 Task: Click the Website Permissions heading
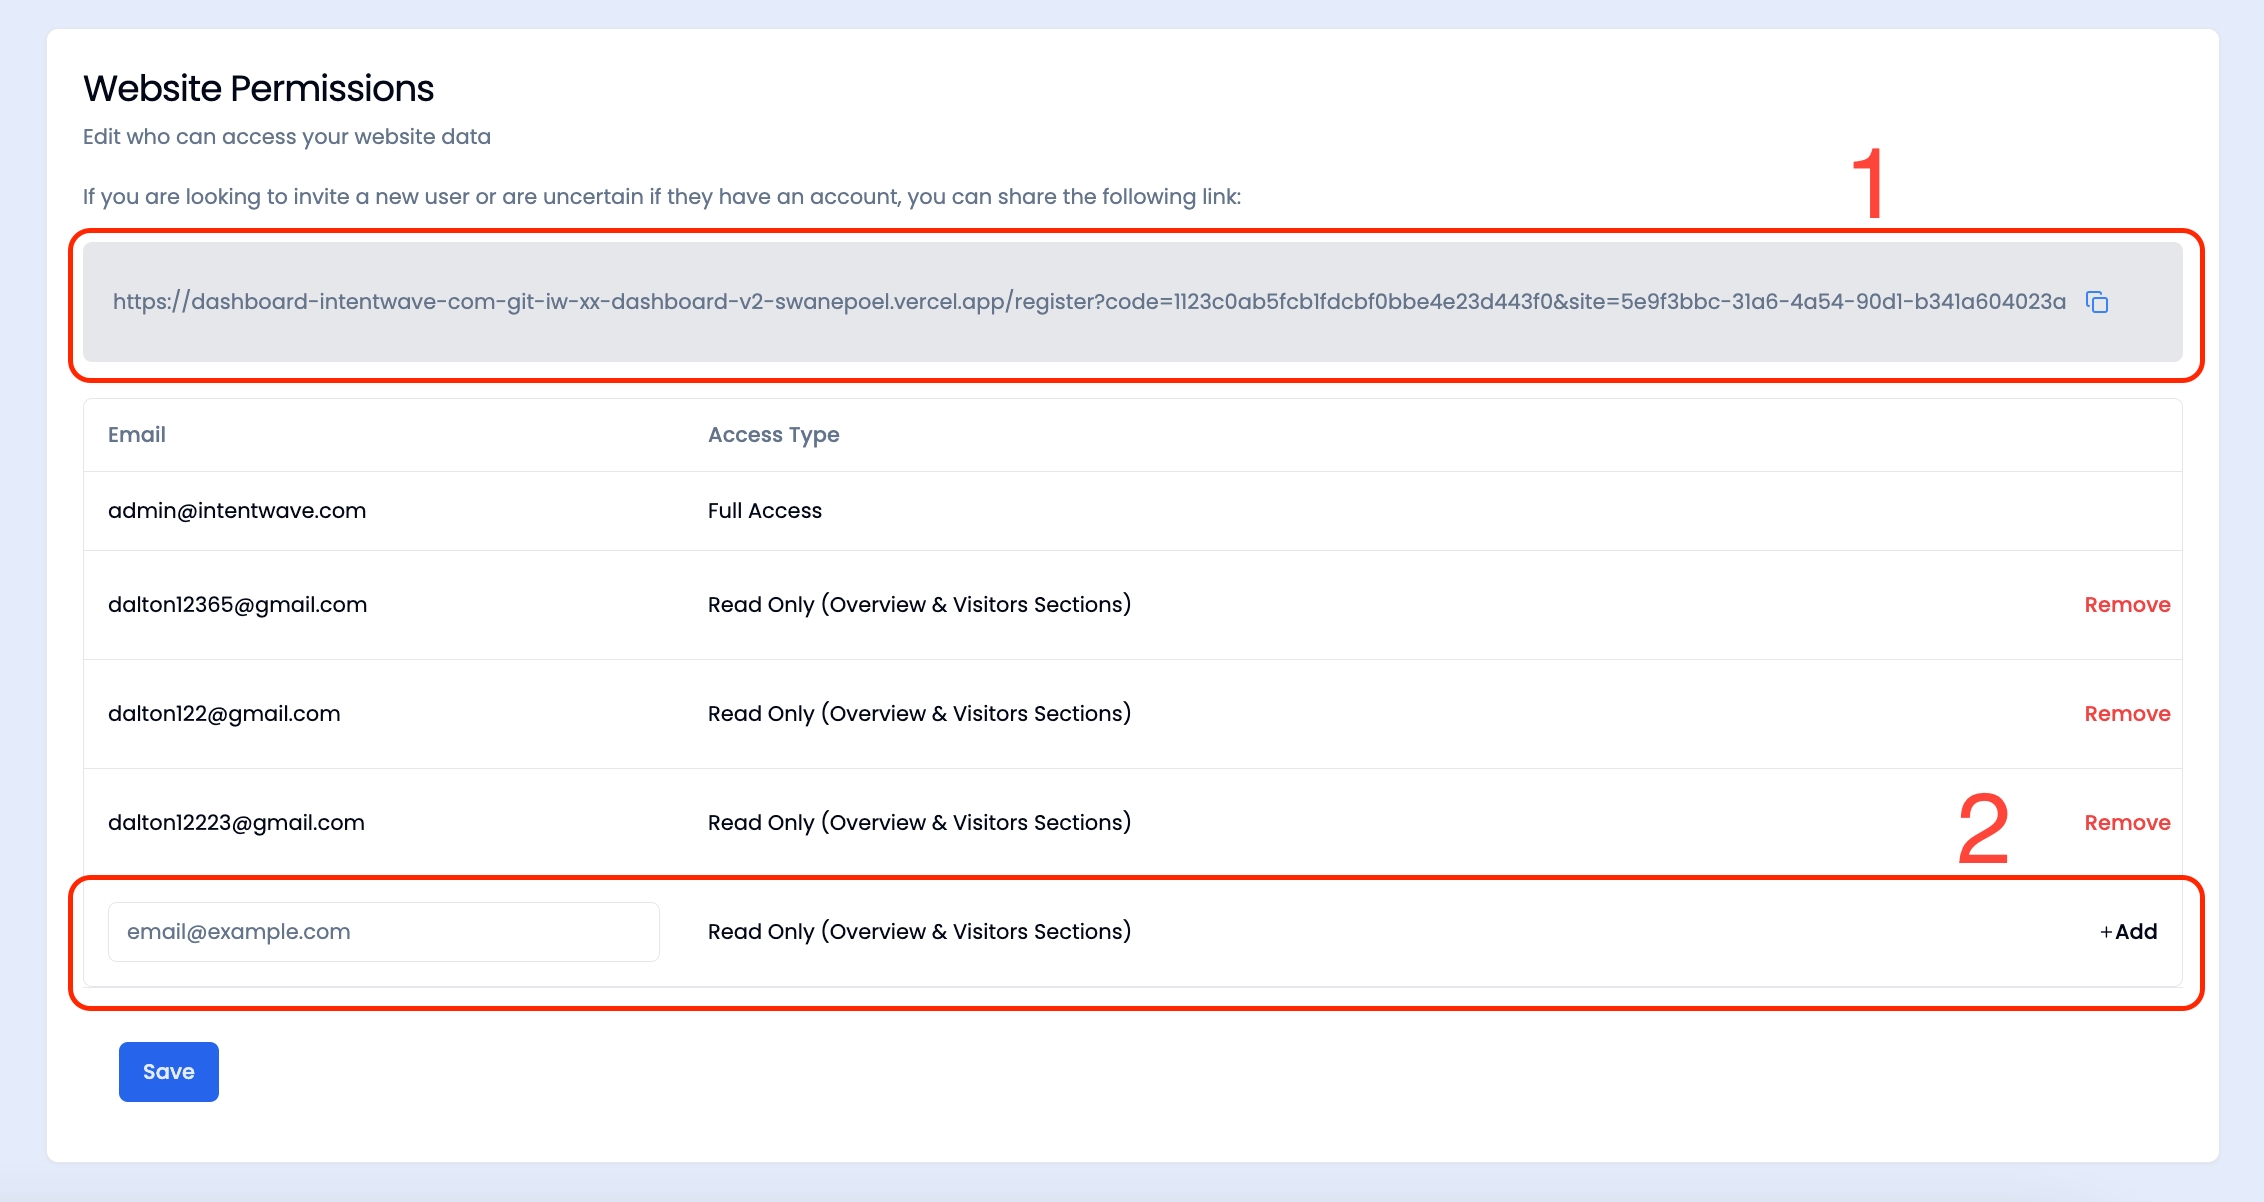point(258,89)
